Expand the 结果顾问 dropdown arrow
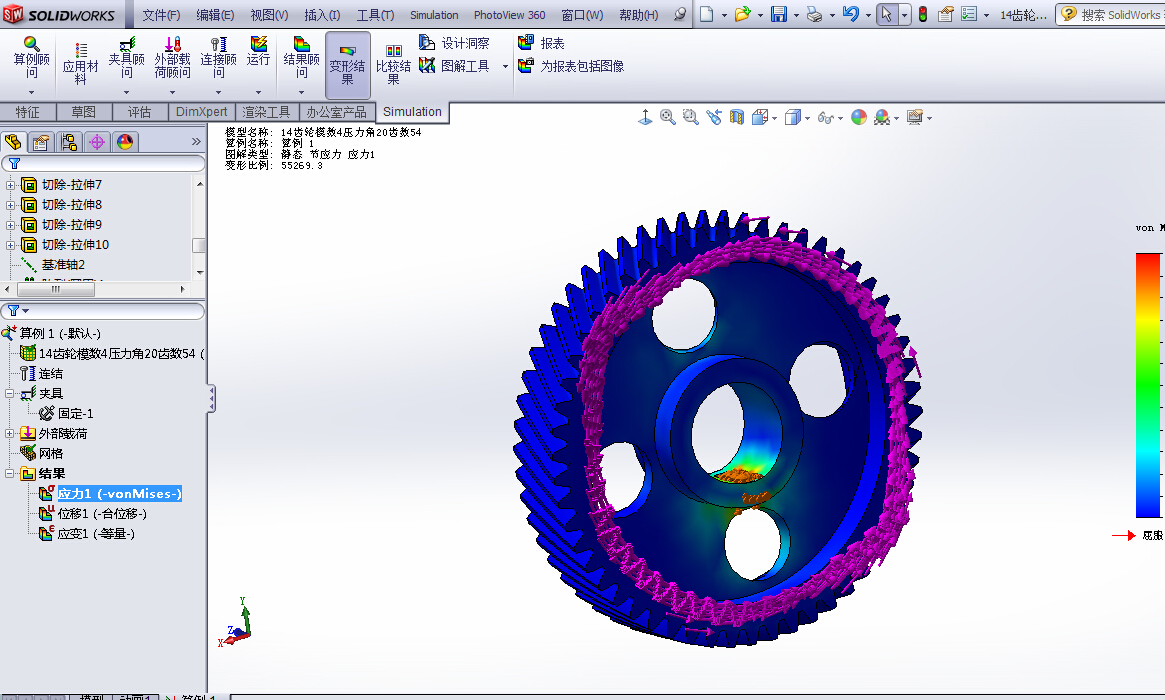Viewport: 1165px width, 700px height. (x=302, y=92)
